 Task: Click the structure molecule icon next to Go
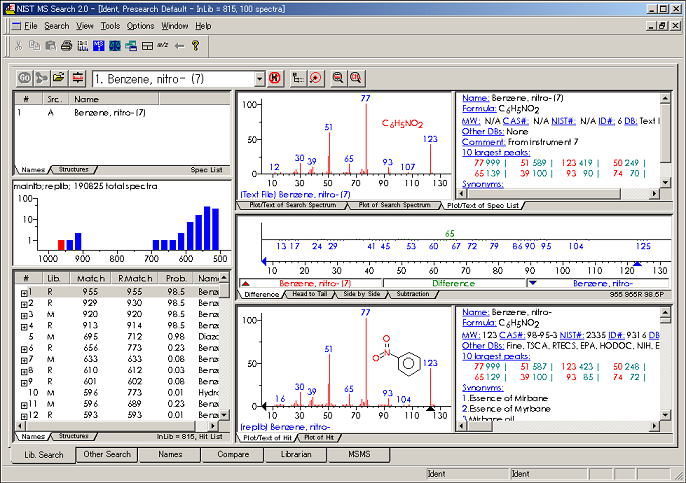click(x=42, y=78)
